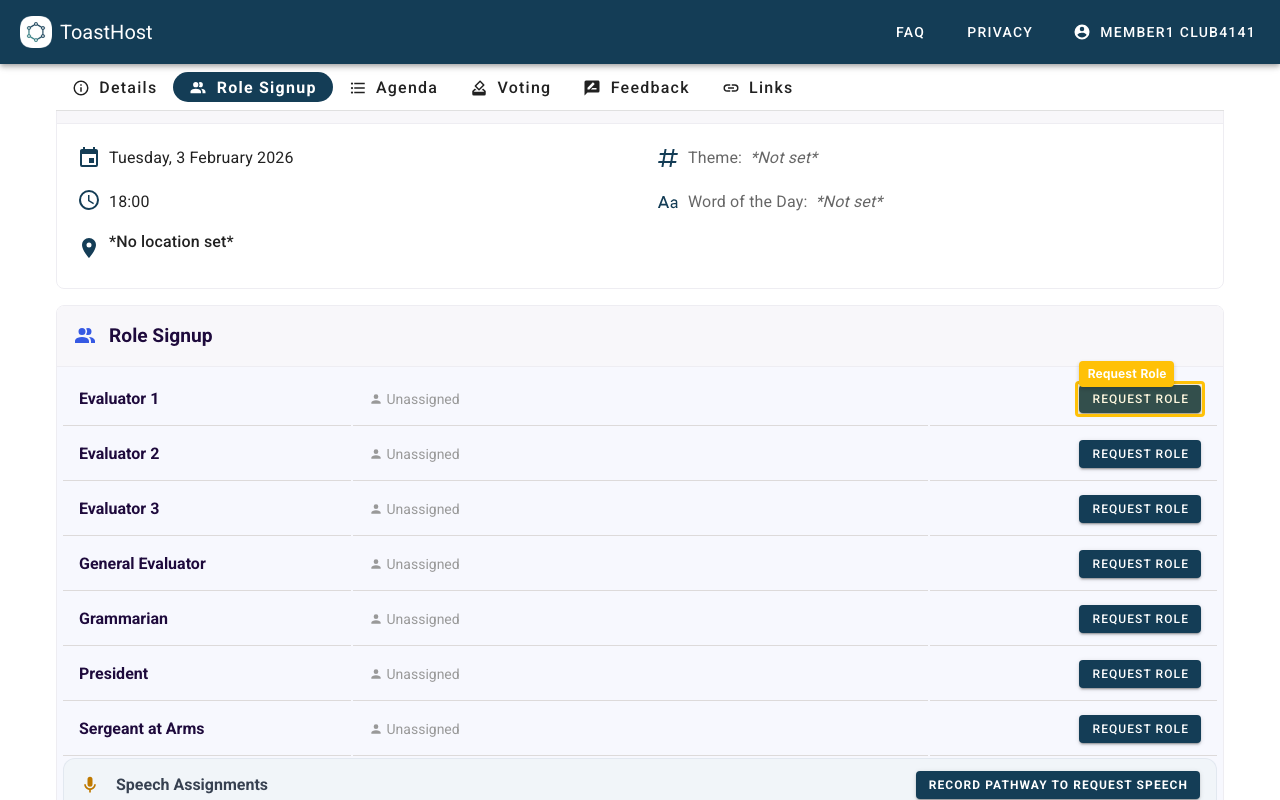Request the Sergeant at Arms role
Viewport: 1280px width, 800px height.
click(1139, 729)
